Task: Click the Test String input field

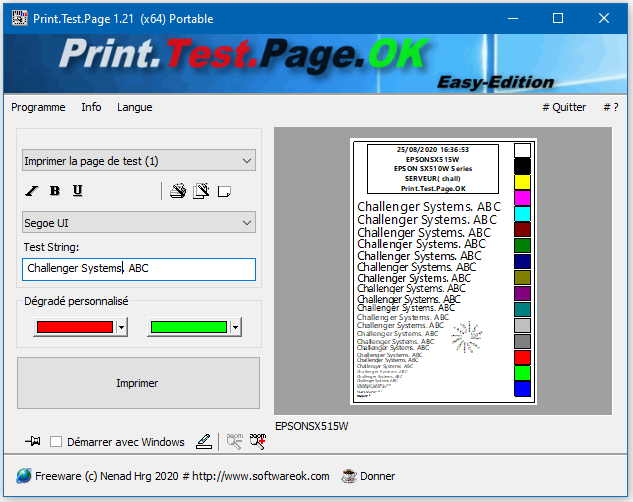Action: click(x=139, y=269)
